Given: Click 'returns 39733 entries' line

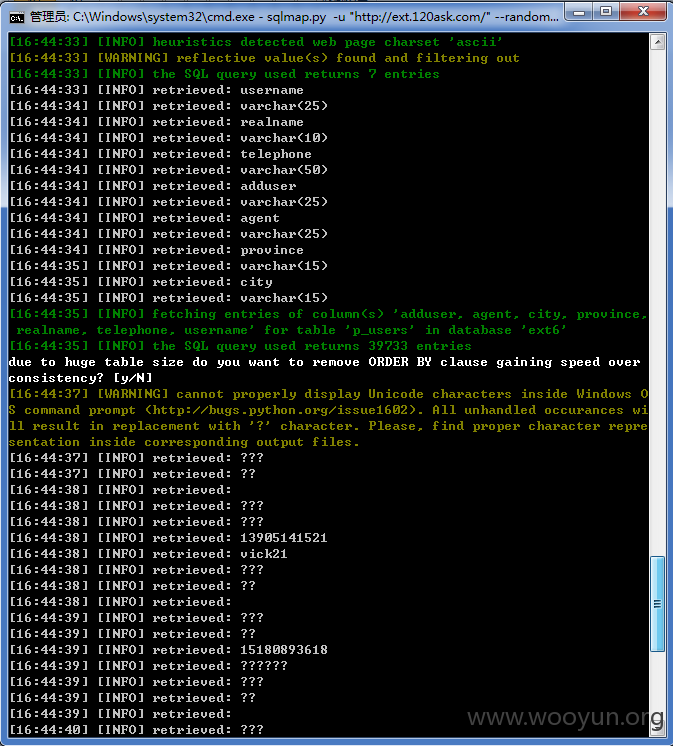Looking at the screenshot, I should point(240,346).
